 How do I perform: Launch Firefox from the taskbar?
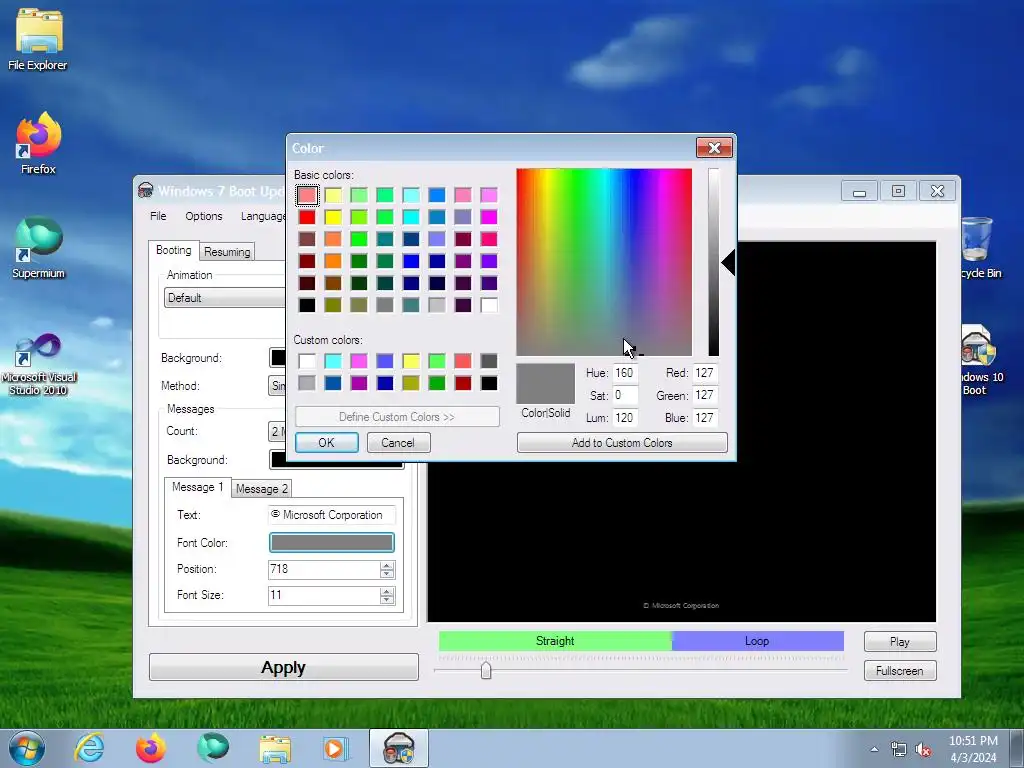150,748
